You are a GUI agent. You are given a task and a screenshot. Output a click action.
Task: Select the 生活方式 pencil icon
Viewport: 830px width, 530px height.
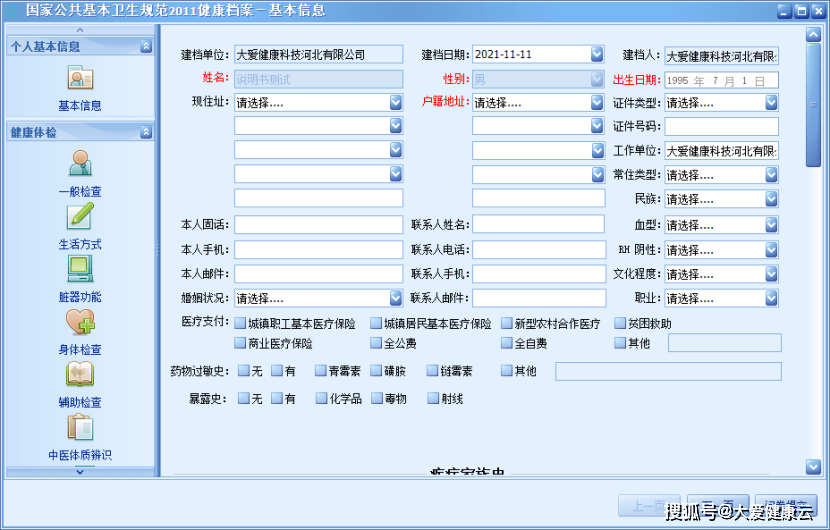coord(80,216)
